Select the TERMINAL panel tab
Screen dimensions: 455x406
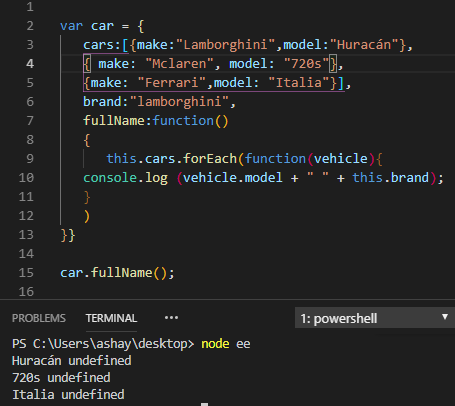tap(111, 318)
